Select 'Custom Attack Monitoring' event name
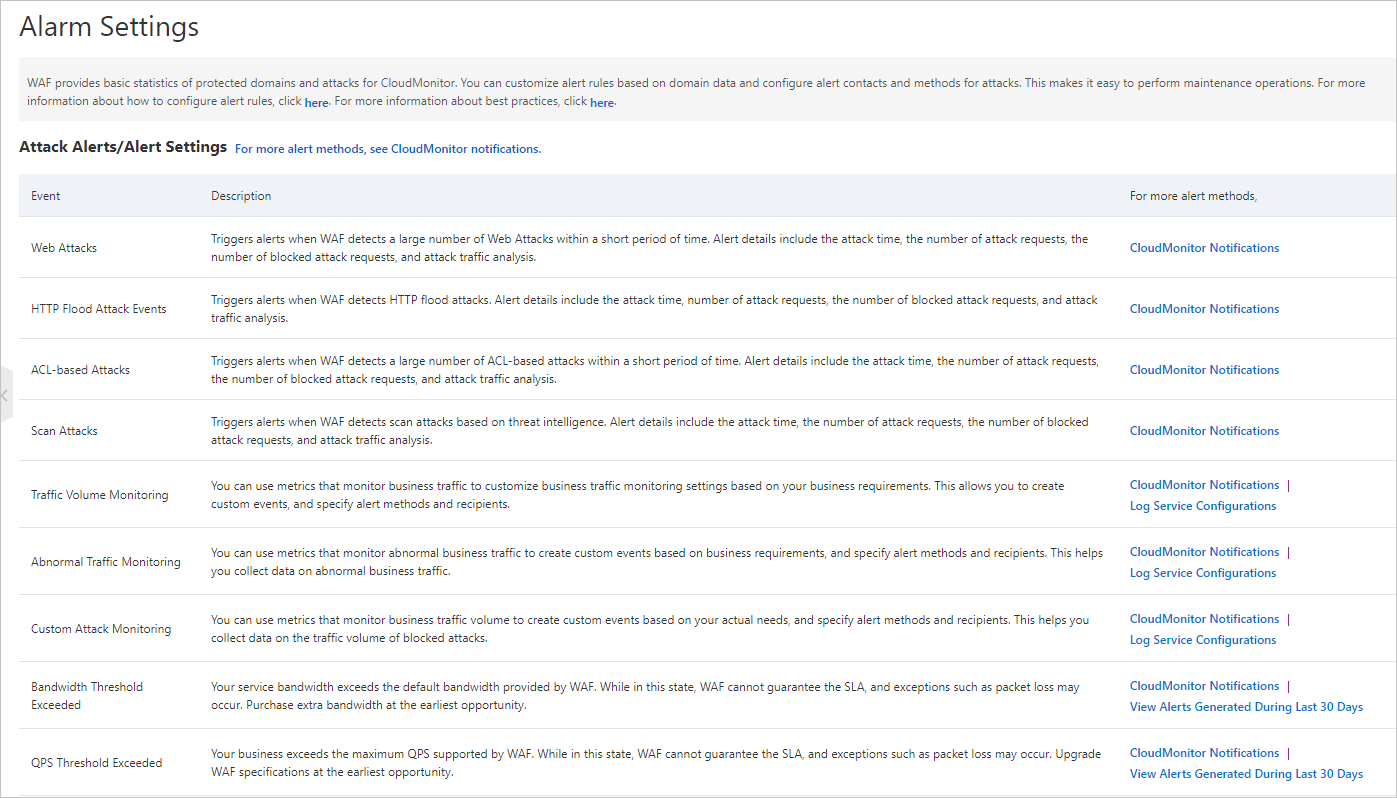1397x798 pixels. tap(101, 629)
